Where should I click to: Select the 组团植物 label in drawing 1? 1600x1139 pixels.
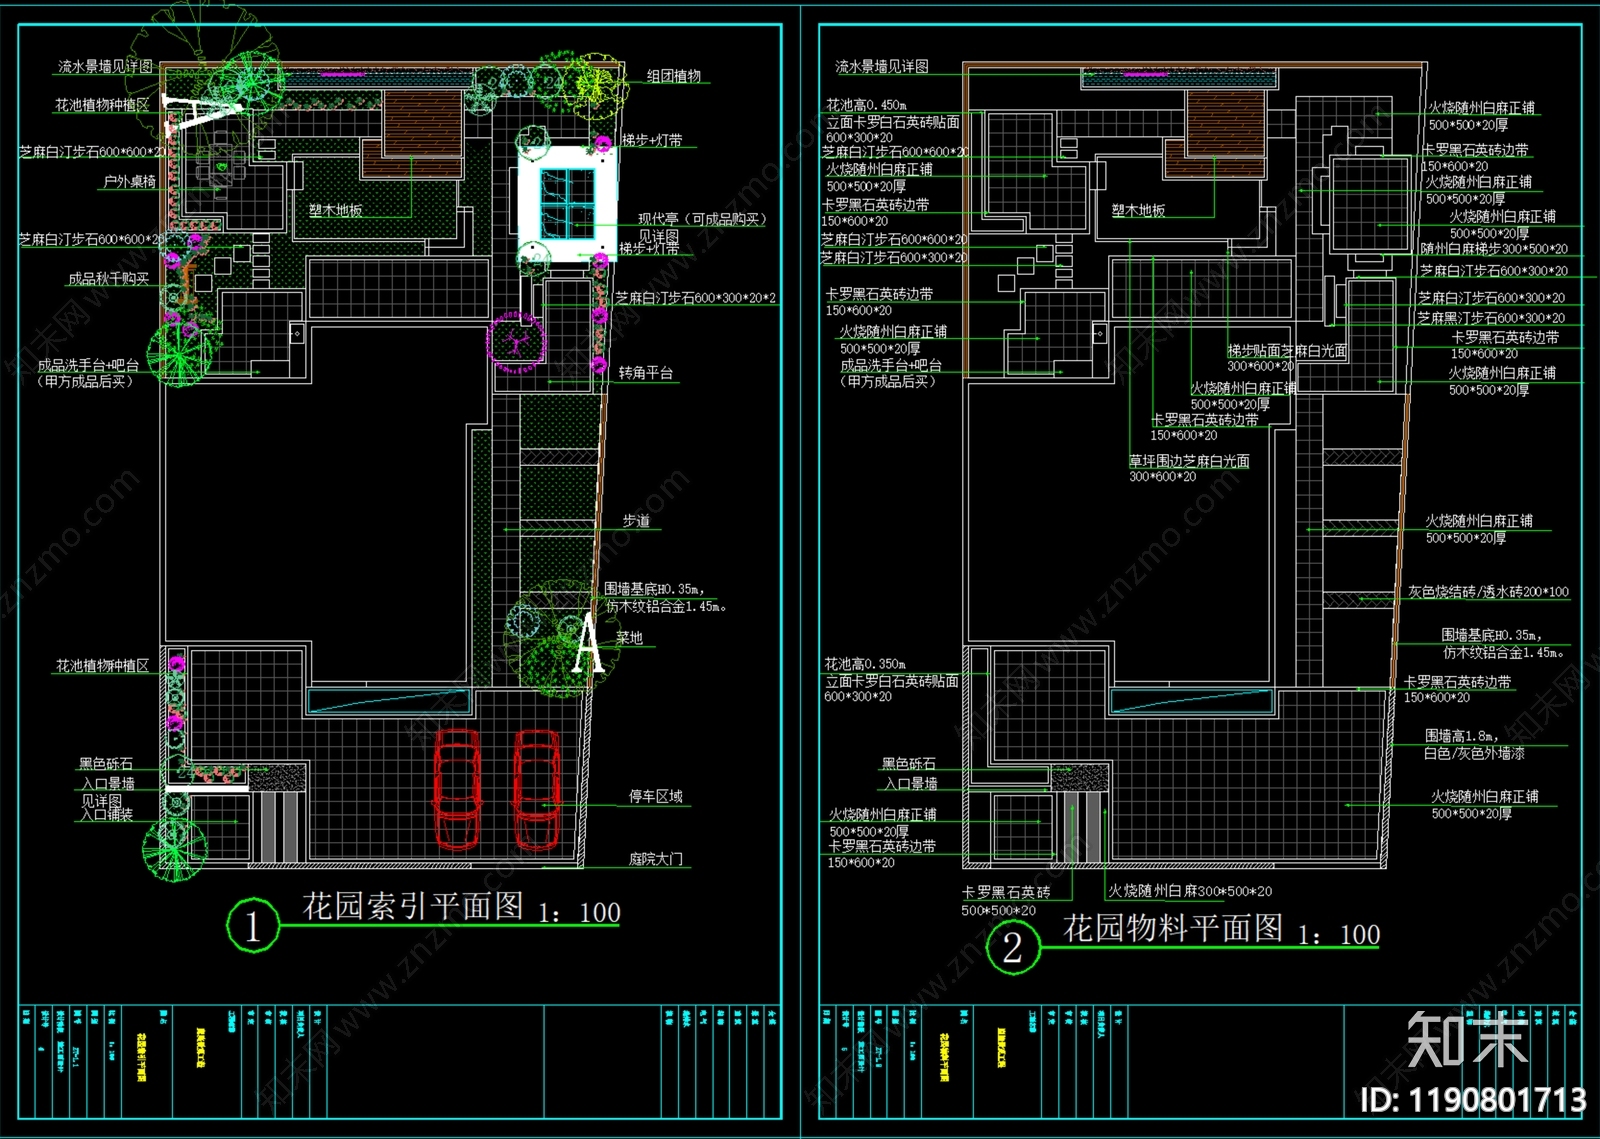pyautogui.click(x=673, y=76)
